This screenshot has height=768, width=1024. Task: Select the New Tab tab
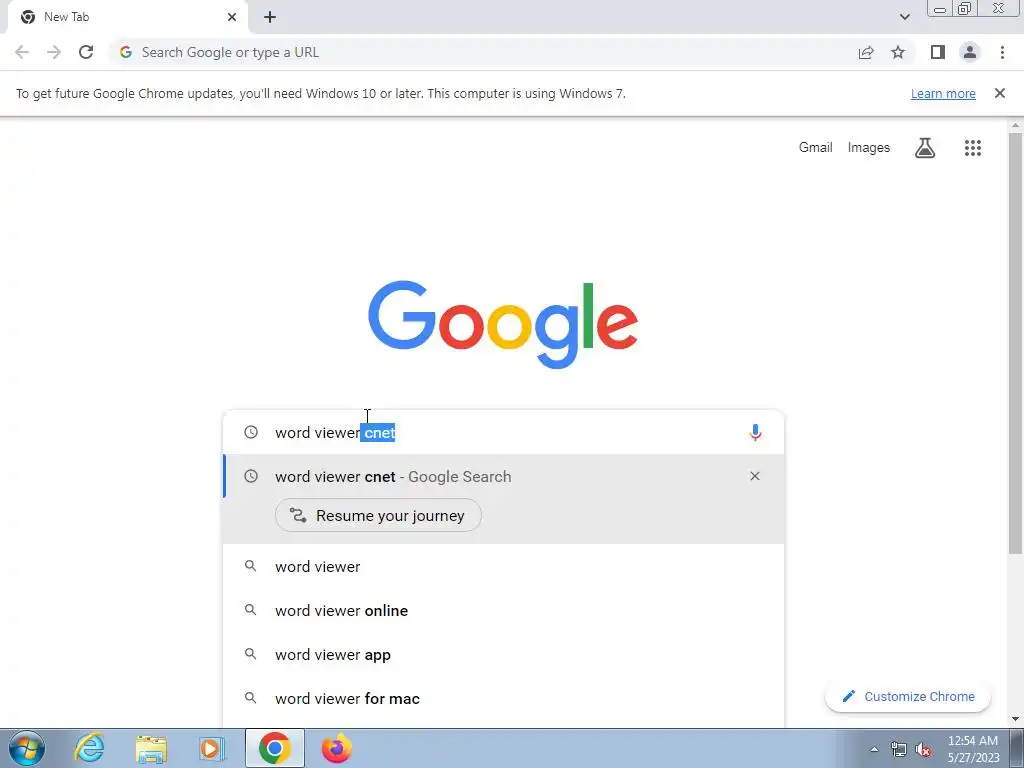click(128, 17)
